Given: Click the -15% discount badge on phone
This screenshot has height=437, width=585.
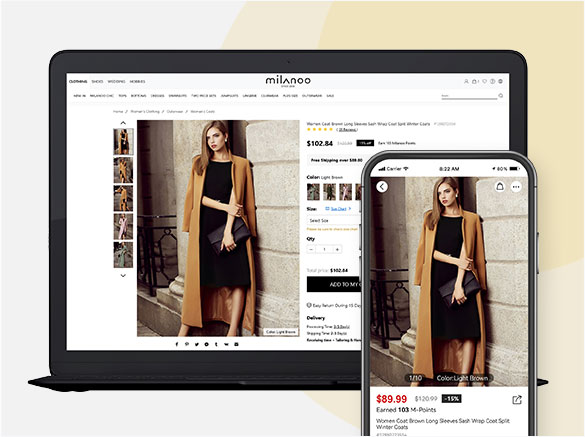Looking at the screenshot, I should (x=451, y=399).
